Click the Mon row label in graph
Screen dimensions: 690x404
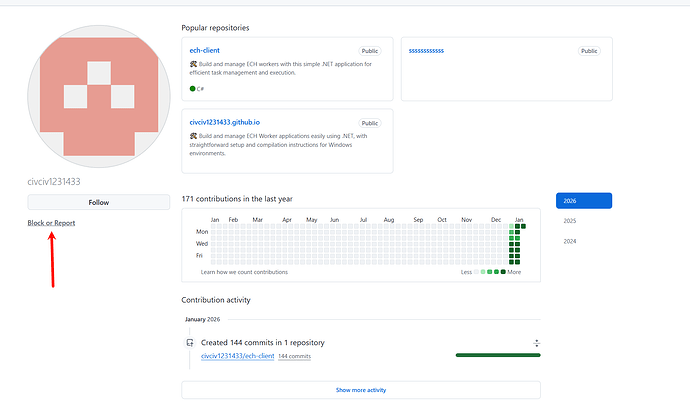tap(202, 231)
